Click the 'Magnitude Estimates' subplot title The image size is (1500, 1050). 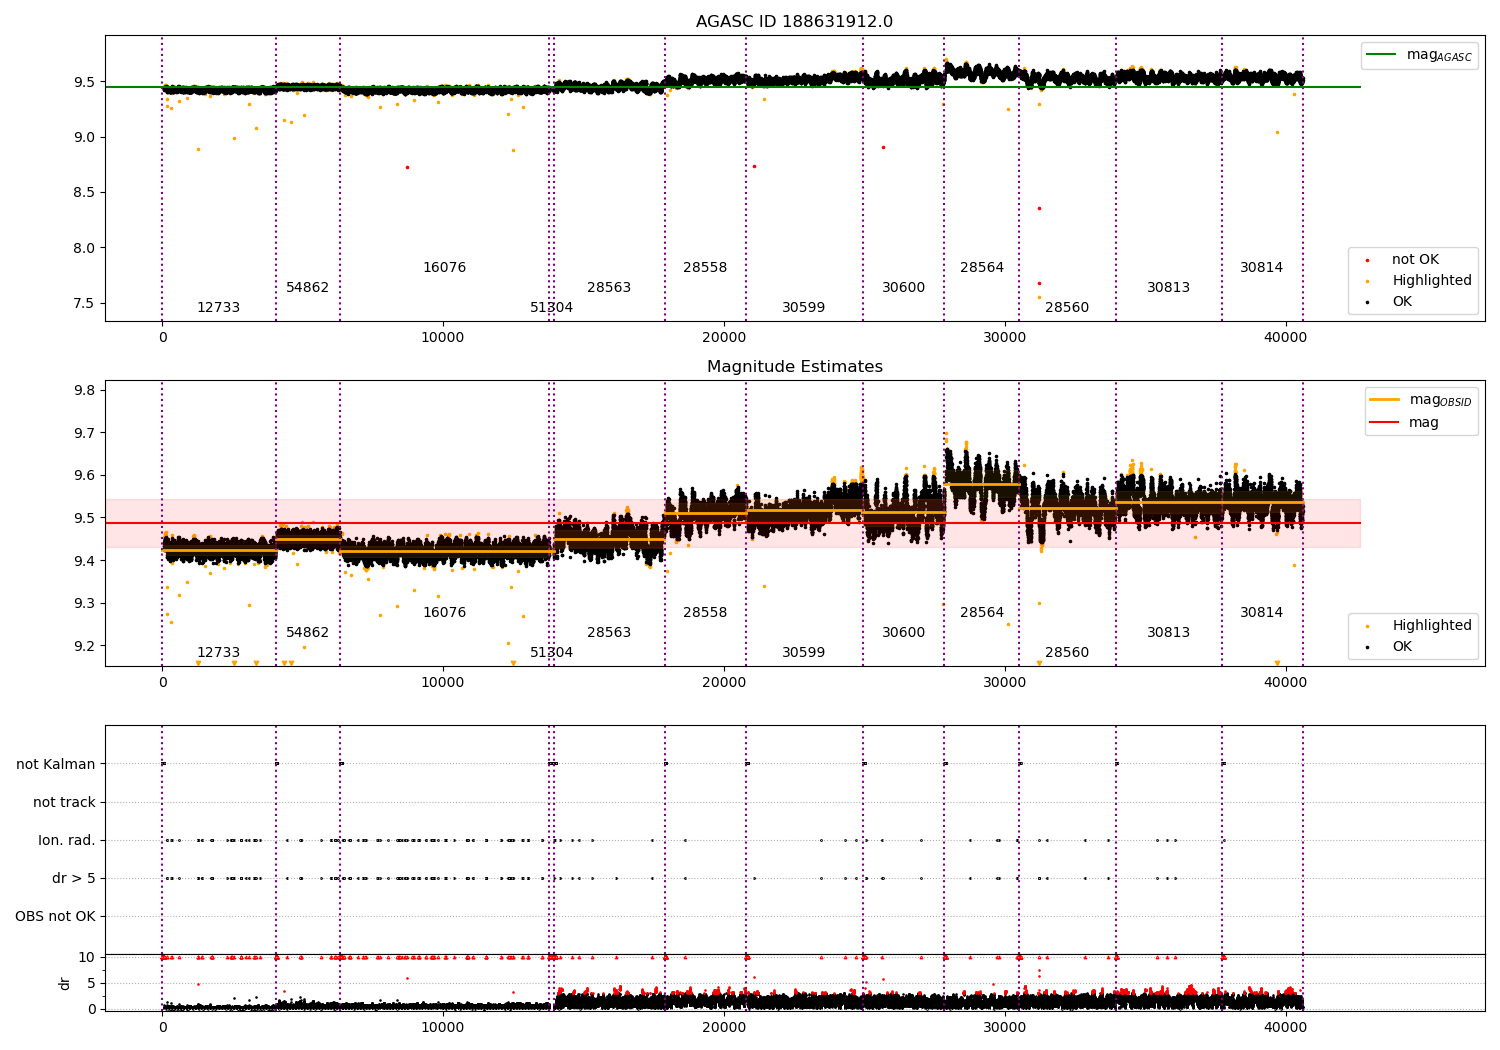point(795,367)
